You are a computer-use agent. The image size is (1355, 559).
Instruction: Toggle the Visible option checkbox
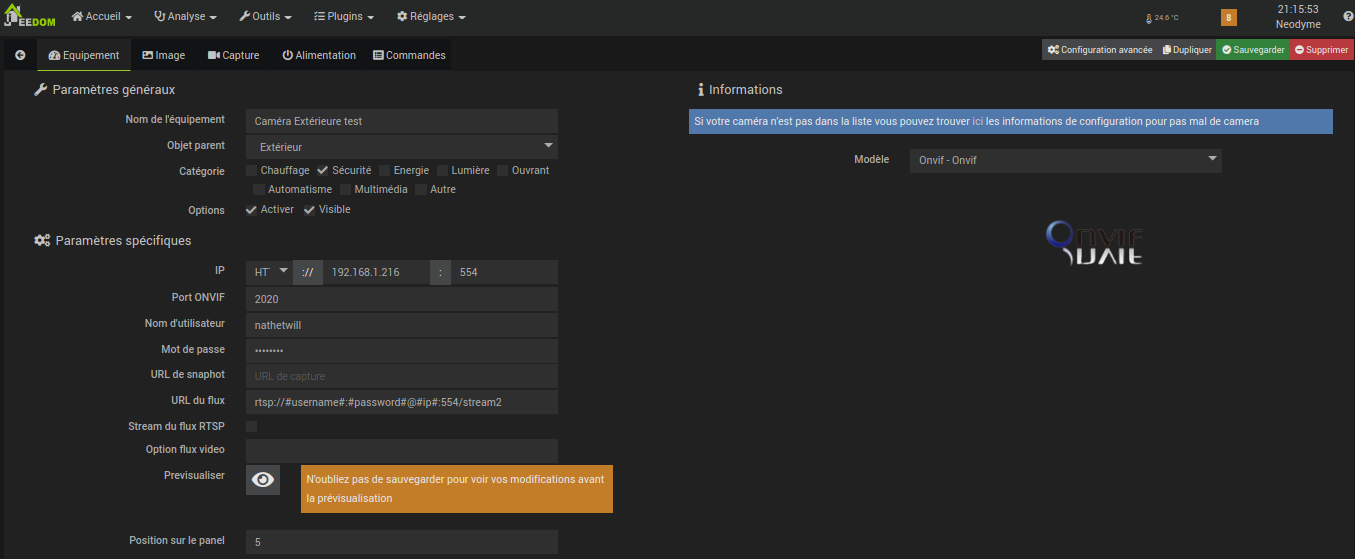[310, 210]
